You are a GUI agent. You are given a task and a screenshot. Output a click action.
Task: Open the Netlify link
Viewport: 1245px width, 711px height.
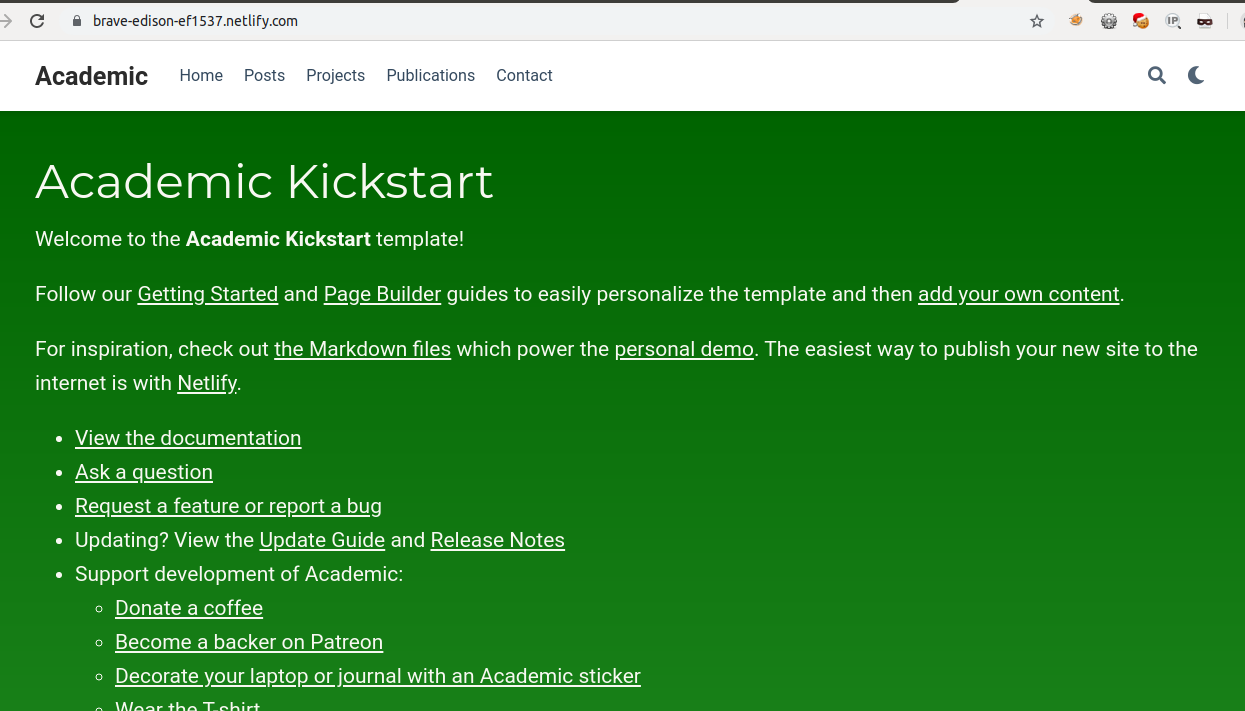207,383
